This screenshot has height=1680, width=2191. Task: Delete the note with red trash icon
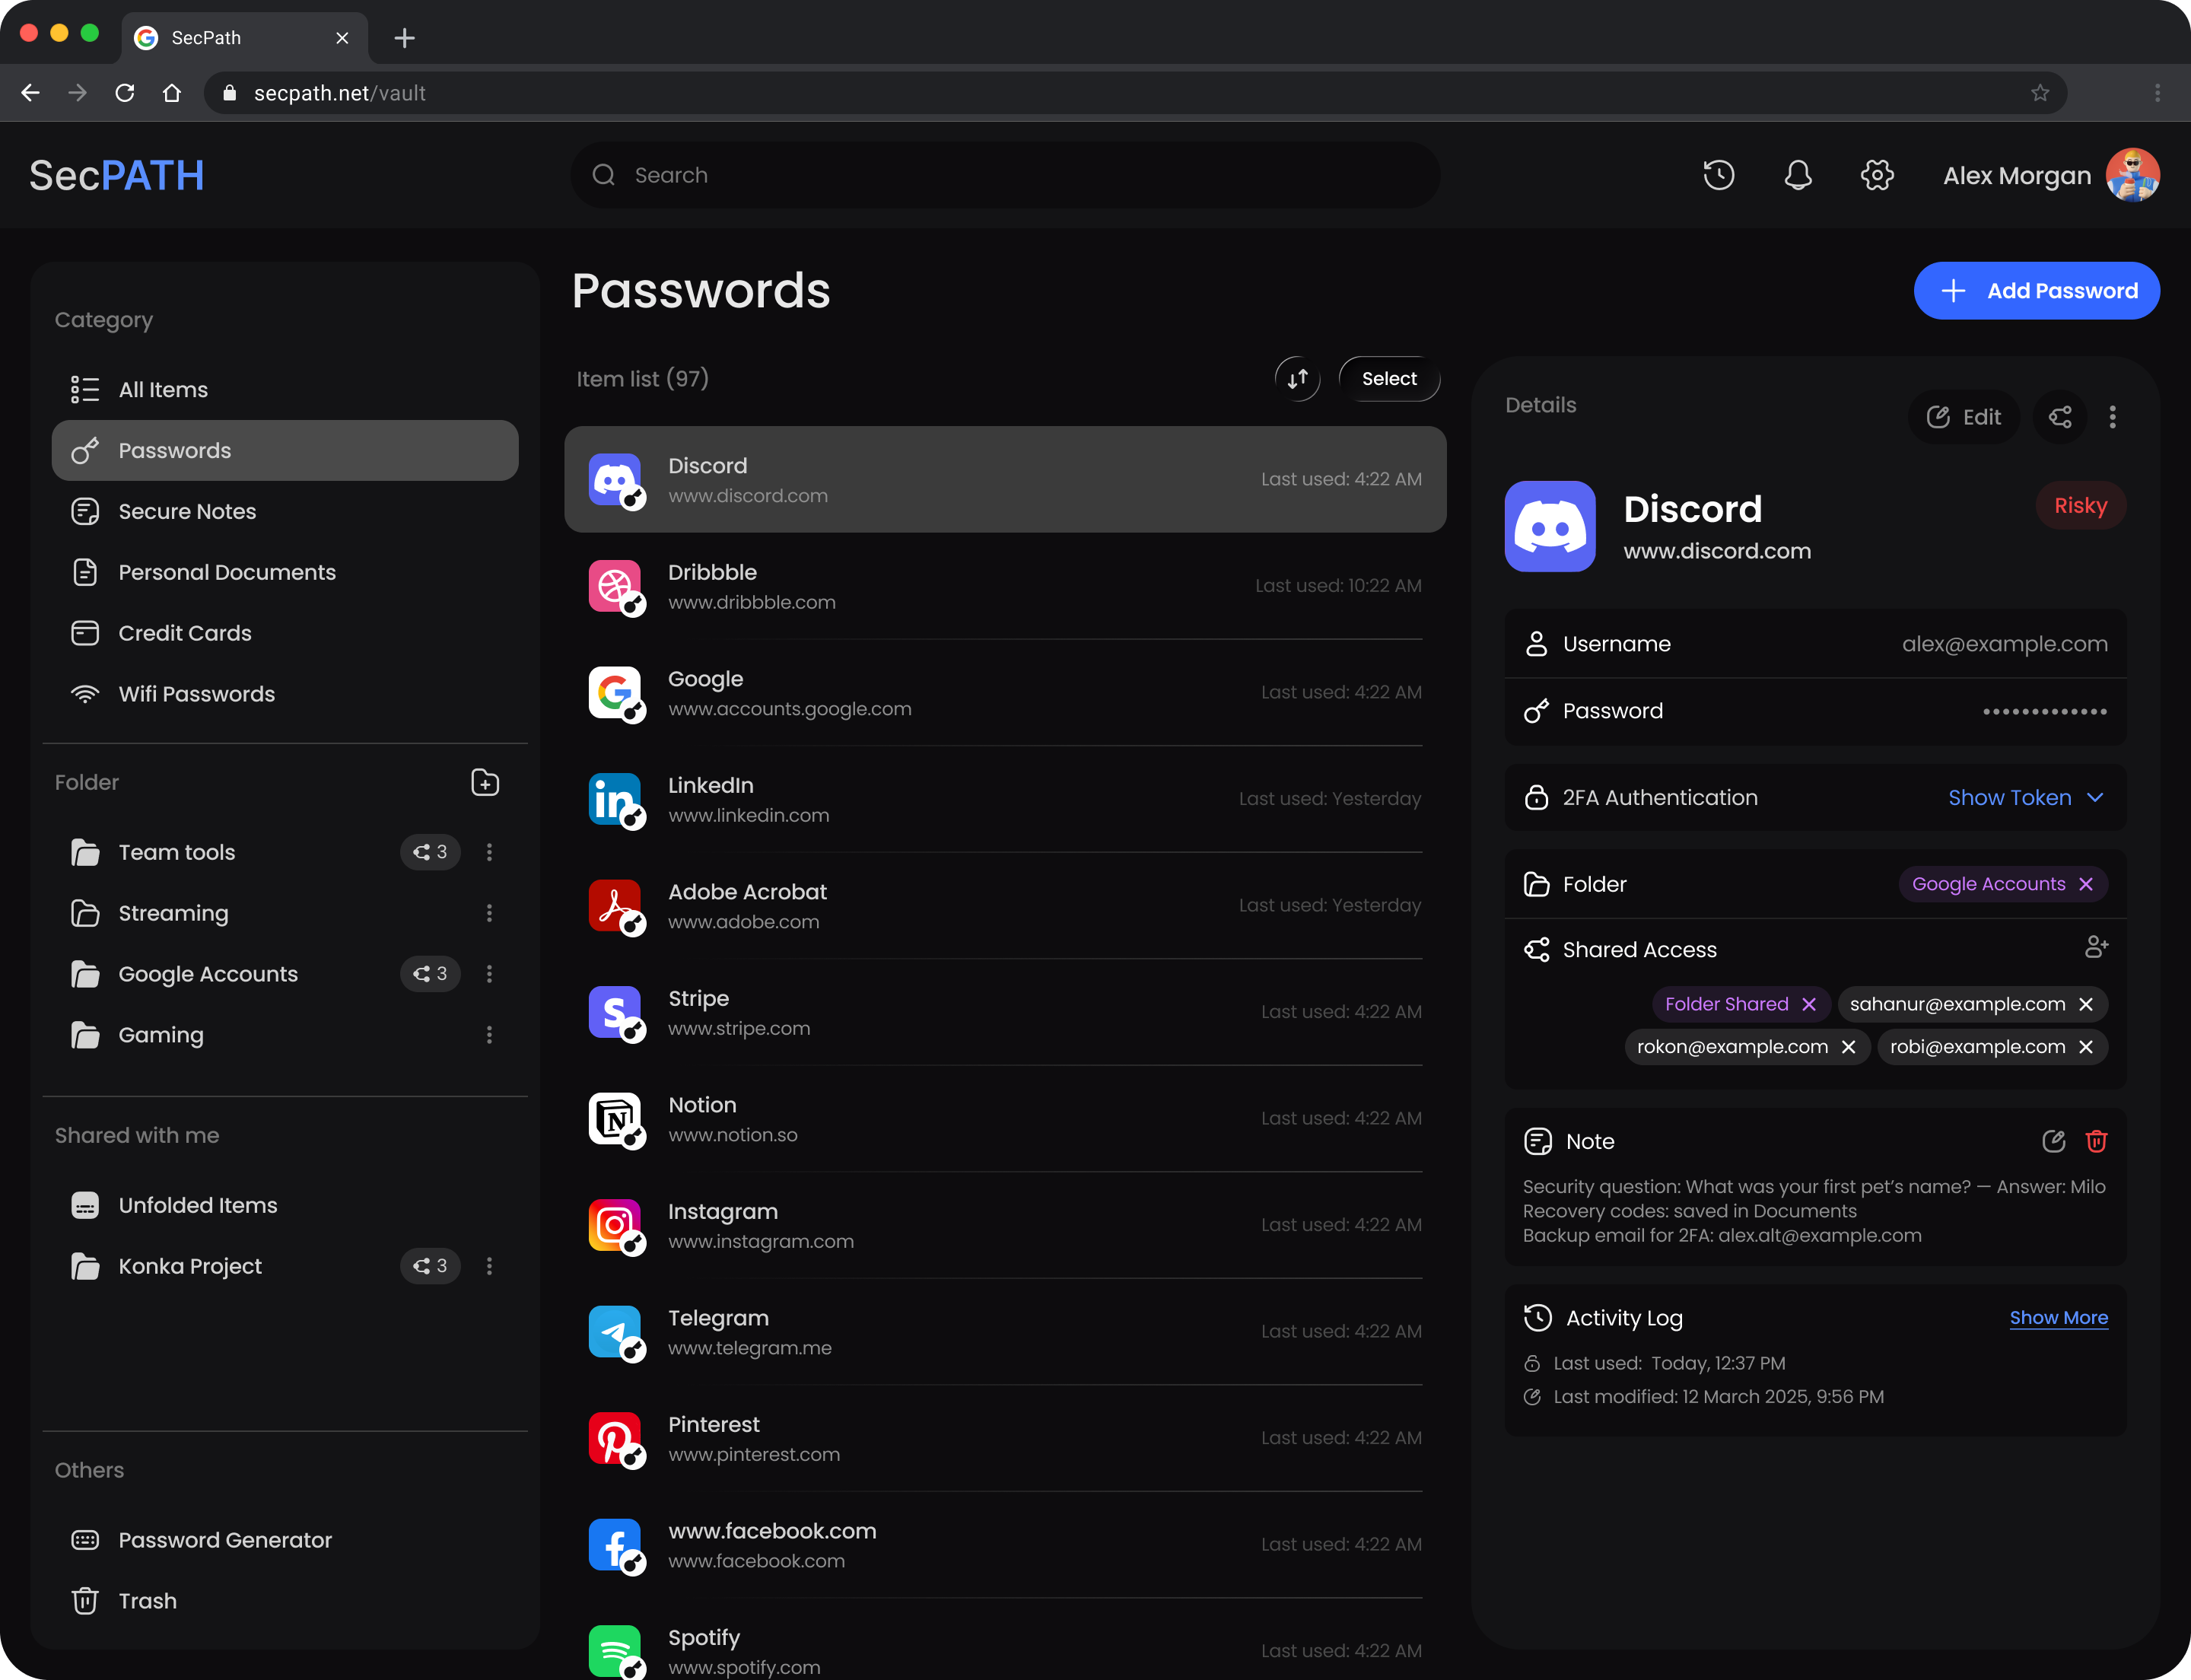pos(2096,1141)
